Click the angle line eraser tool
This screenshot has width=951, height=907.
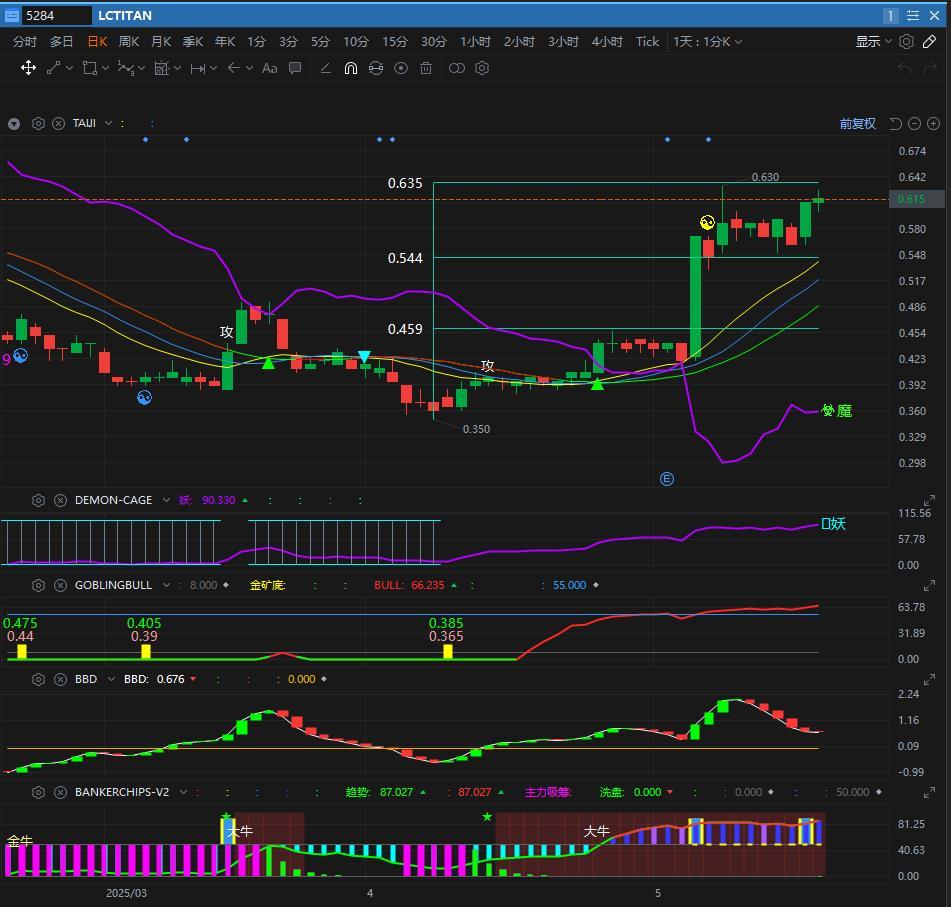(326, 68)
